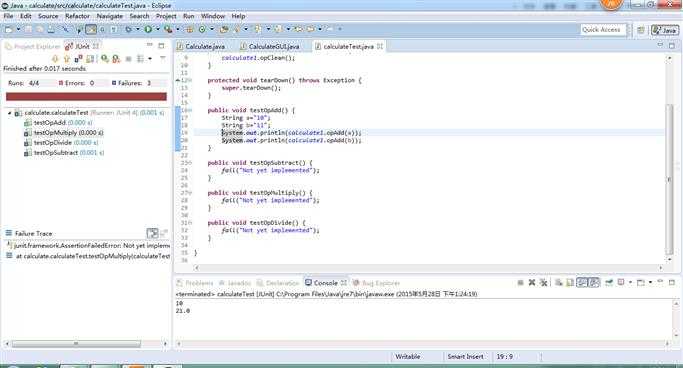Switch to the Calculate.java editor tab
Viewport: 683px width, 368px height.
pos(201,46)
